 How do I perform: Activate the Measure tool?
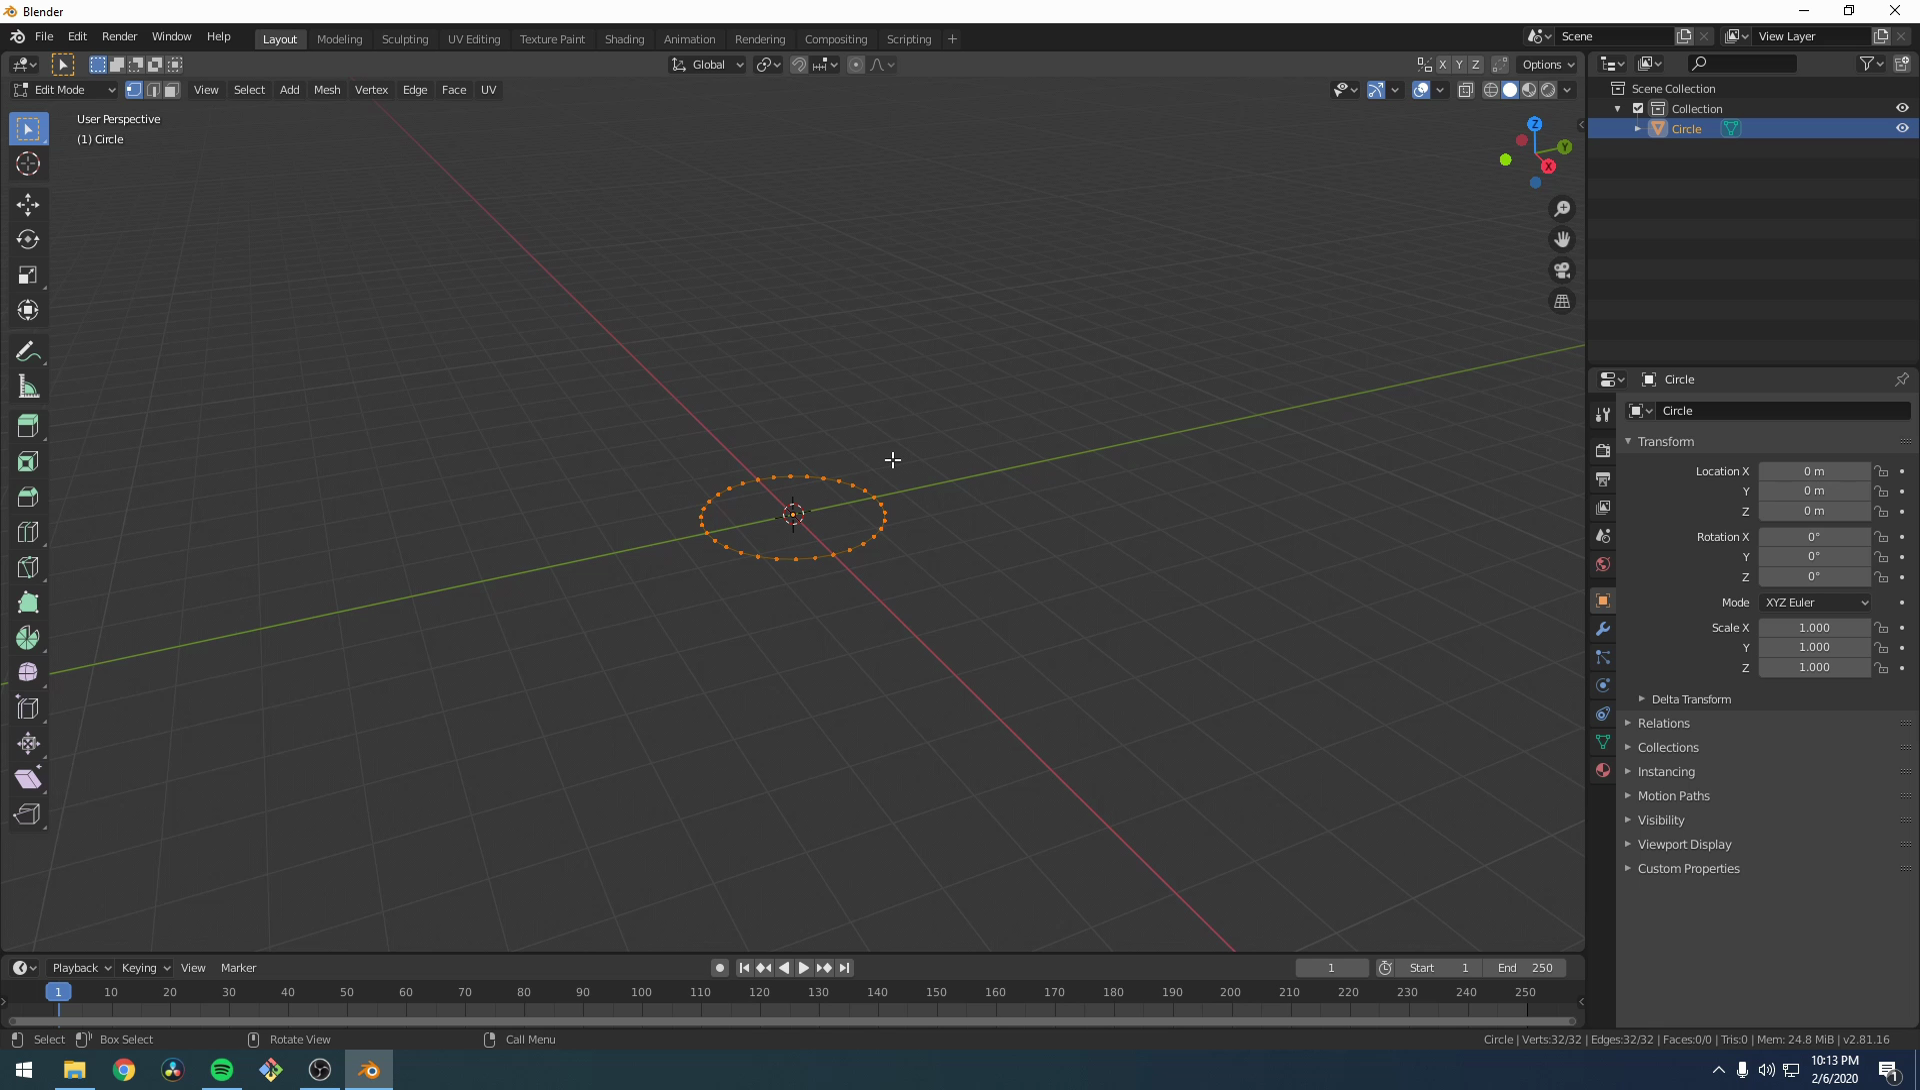(28, 388)
